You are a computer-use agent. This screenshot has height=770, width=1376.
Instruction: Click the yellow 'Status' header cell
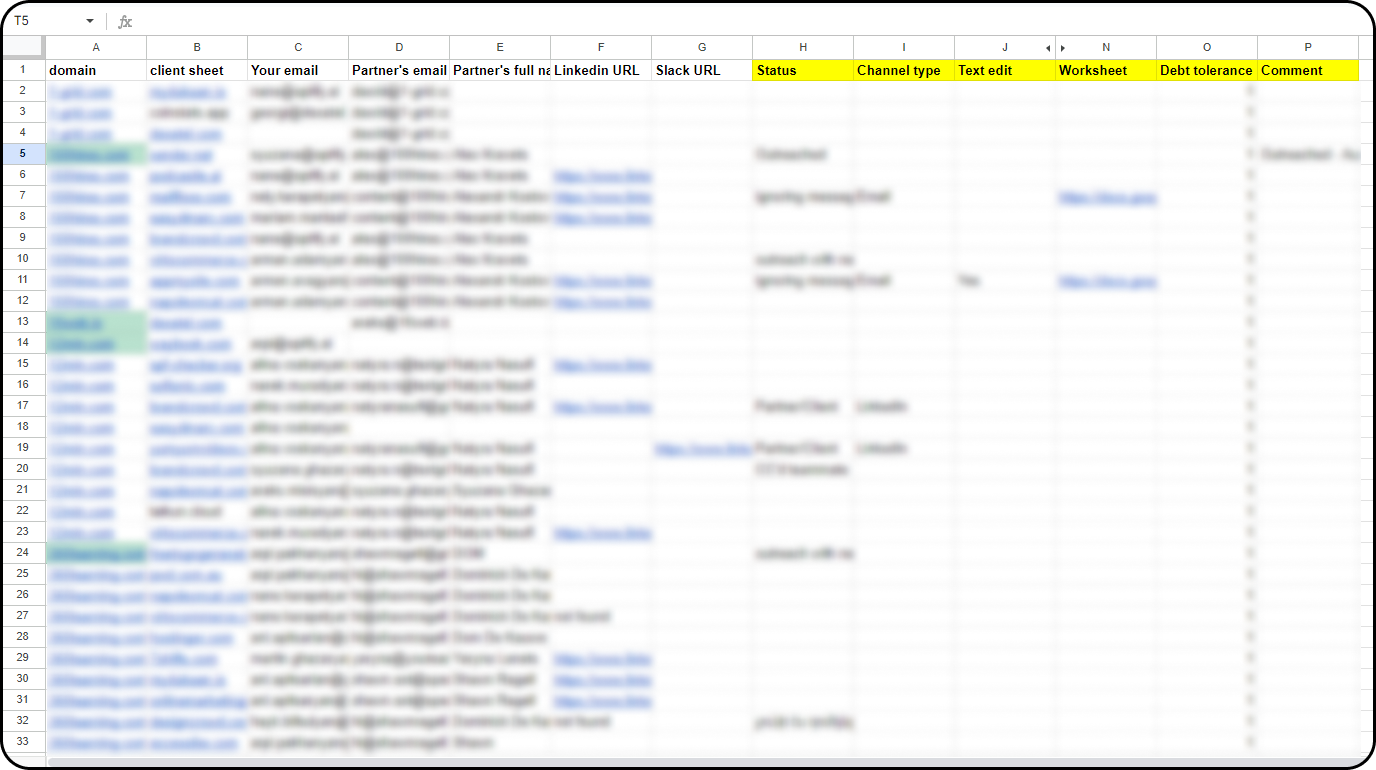(x=802, y=70)
